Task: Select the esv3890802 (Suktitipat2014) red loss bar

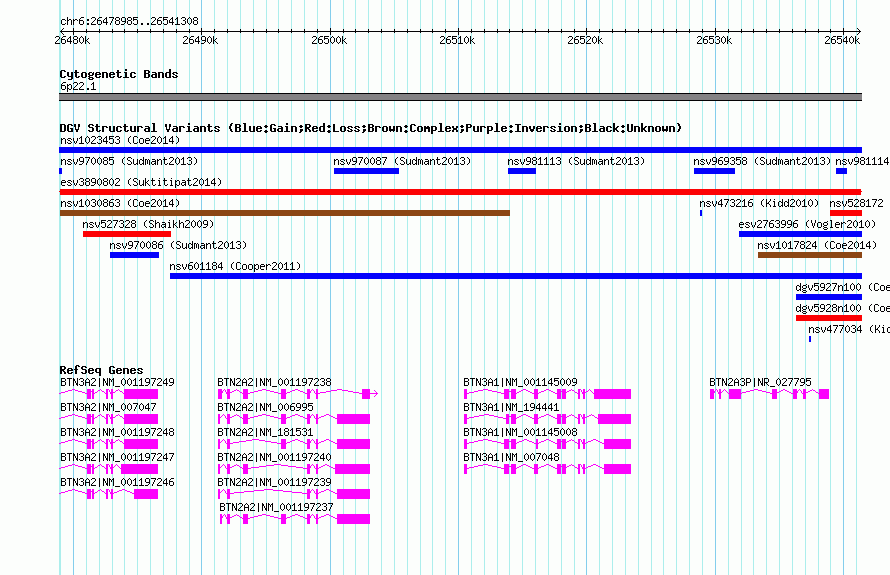Action: [x=460, y=192]
